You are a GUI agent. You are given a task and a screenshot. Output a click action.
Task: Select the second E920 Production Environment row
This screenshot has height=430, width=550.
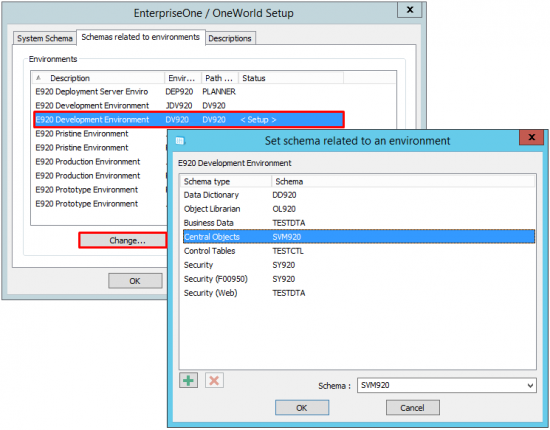point(100,176)
